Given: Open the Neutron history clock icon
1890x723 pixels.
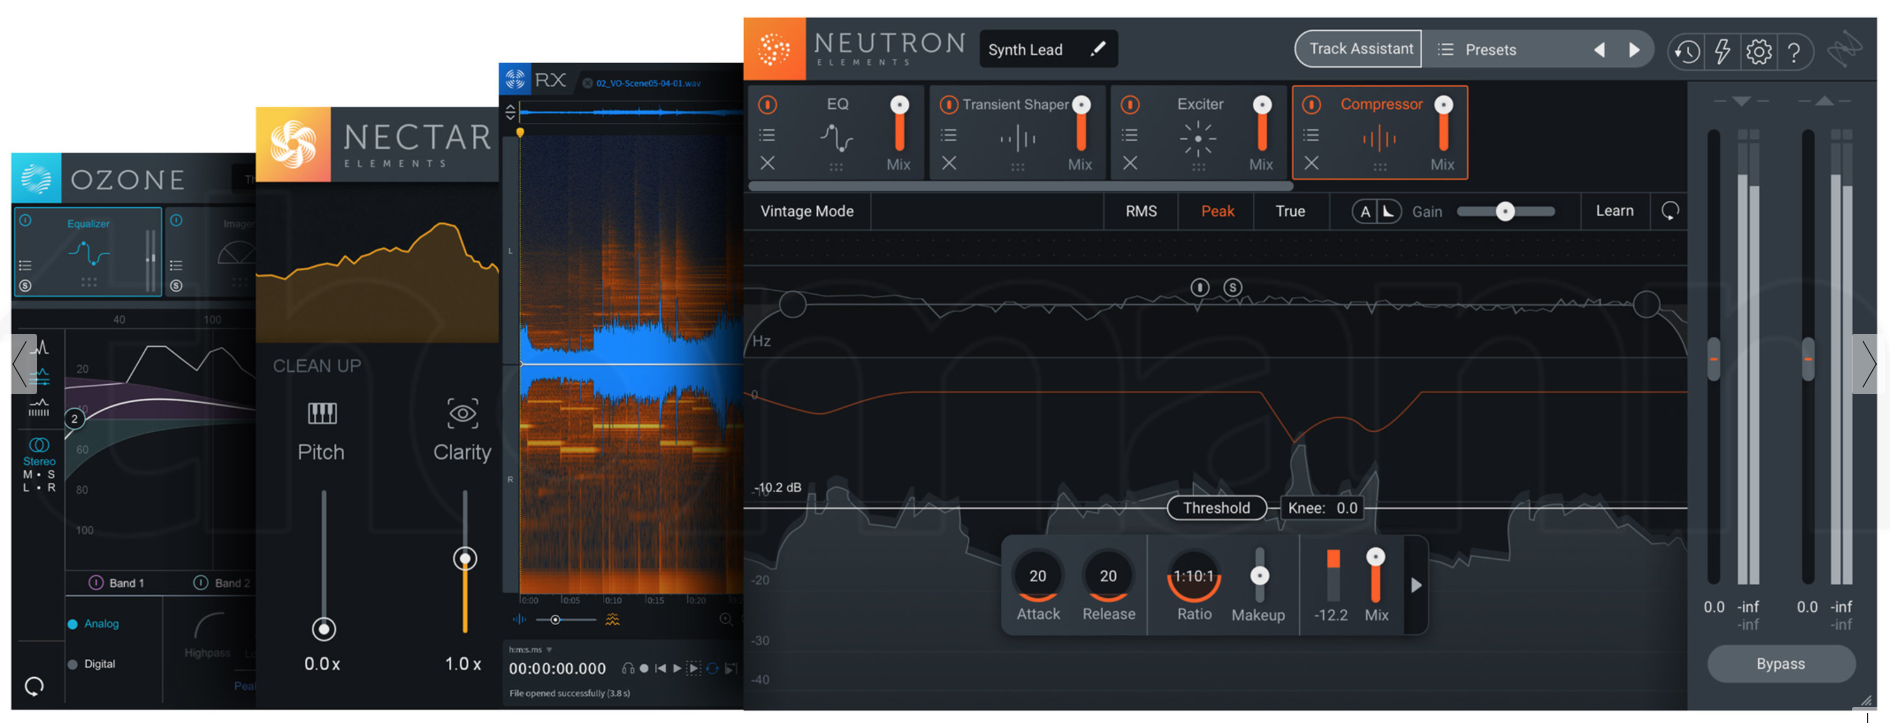Looking at the screenshot, I should pyautogui.click(x=1686, y=51).
